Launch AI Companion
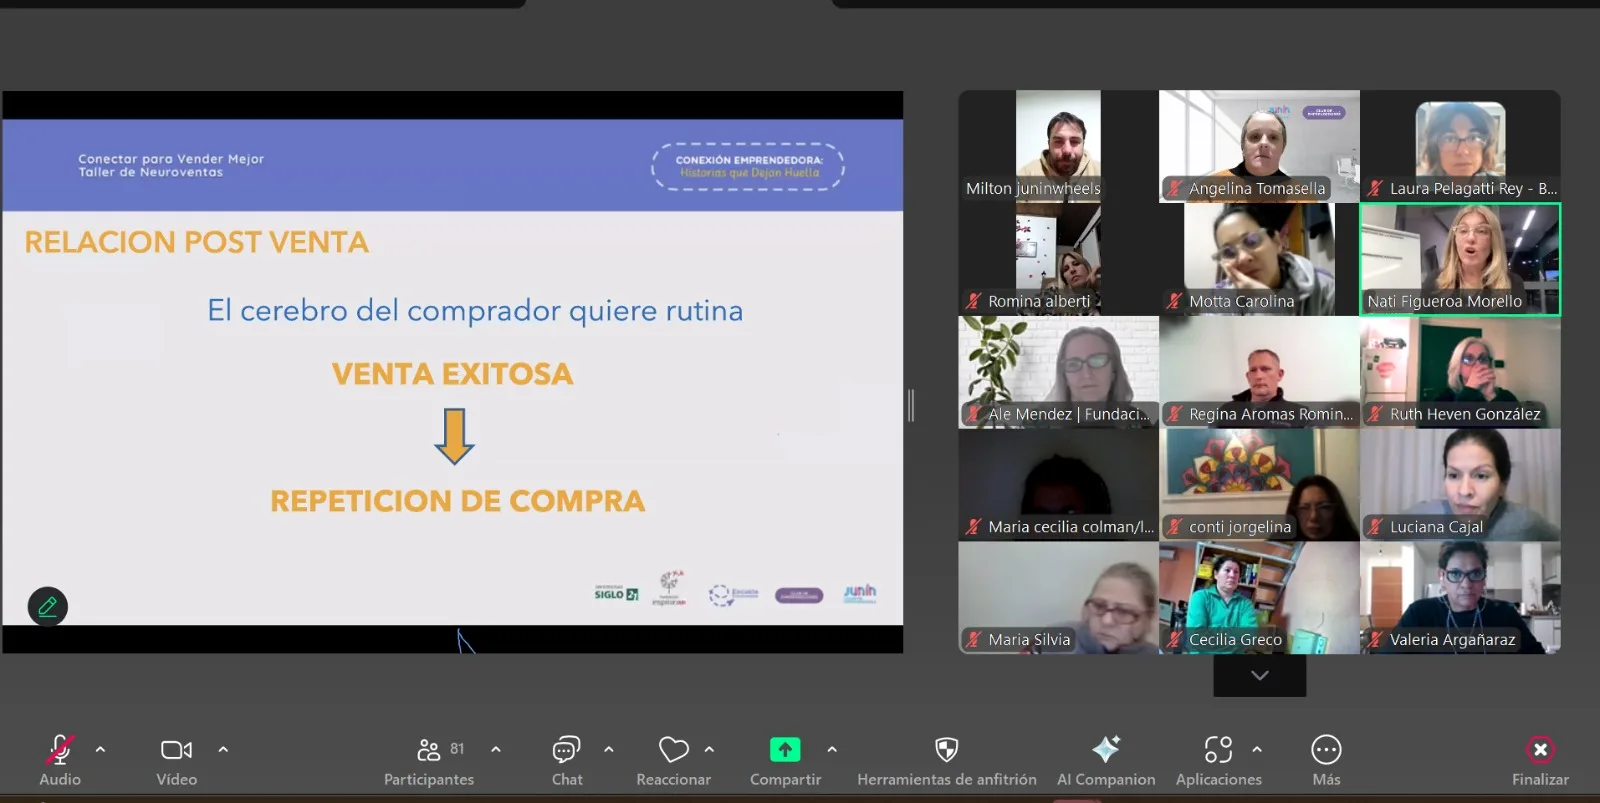This screenshot has height=803, width=1600. tap(1106, 759)
